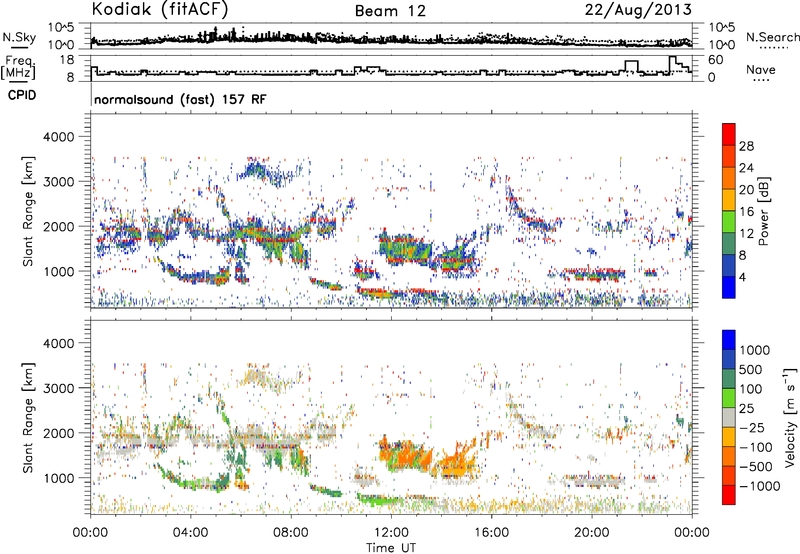Click the '20:00' time tick label
The width and height of the screenshot is (800, 554).
pos(592,533)
